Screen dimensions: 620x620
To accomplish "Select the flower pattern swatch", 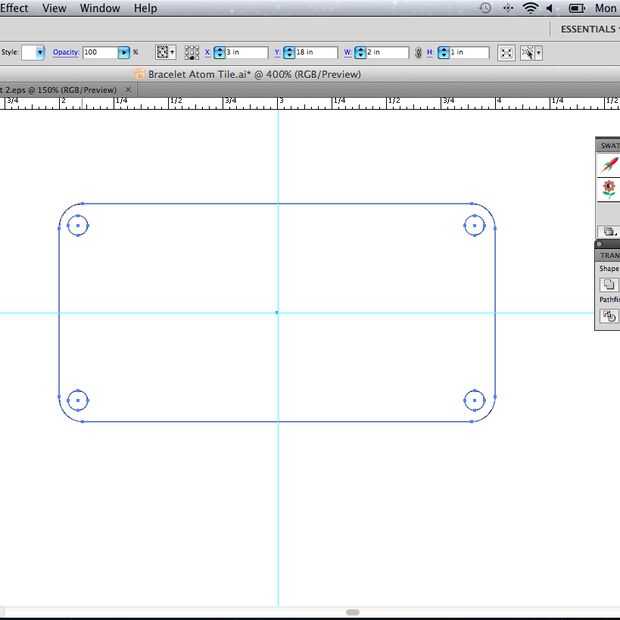I will (x=609, y=189).
